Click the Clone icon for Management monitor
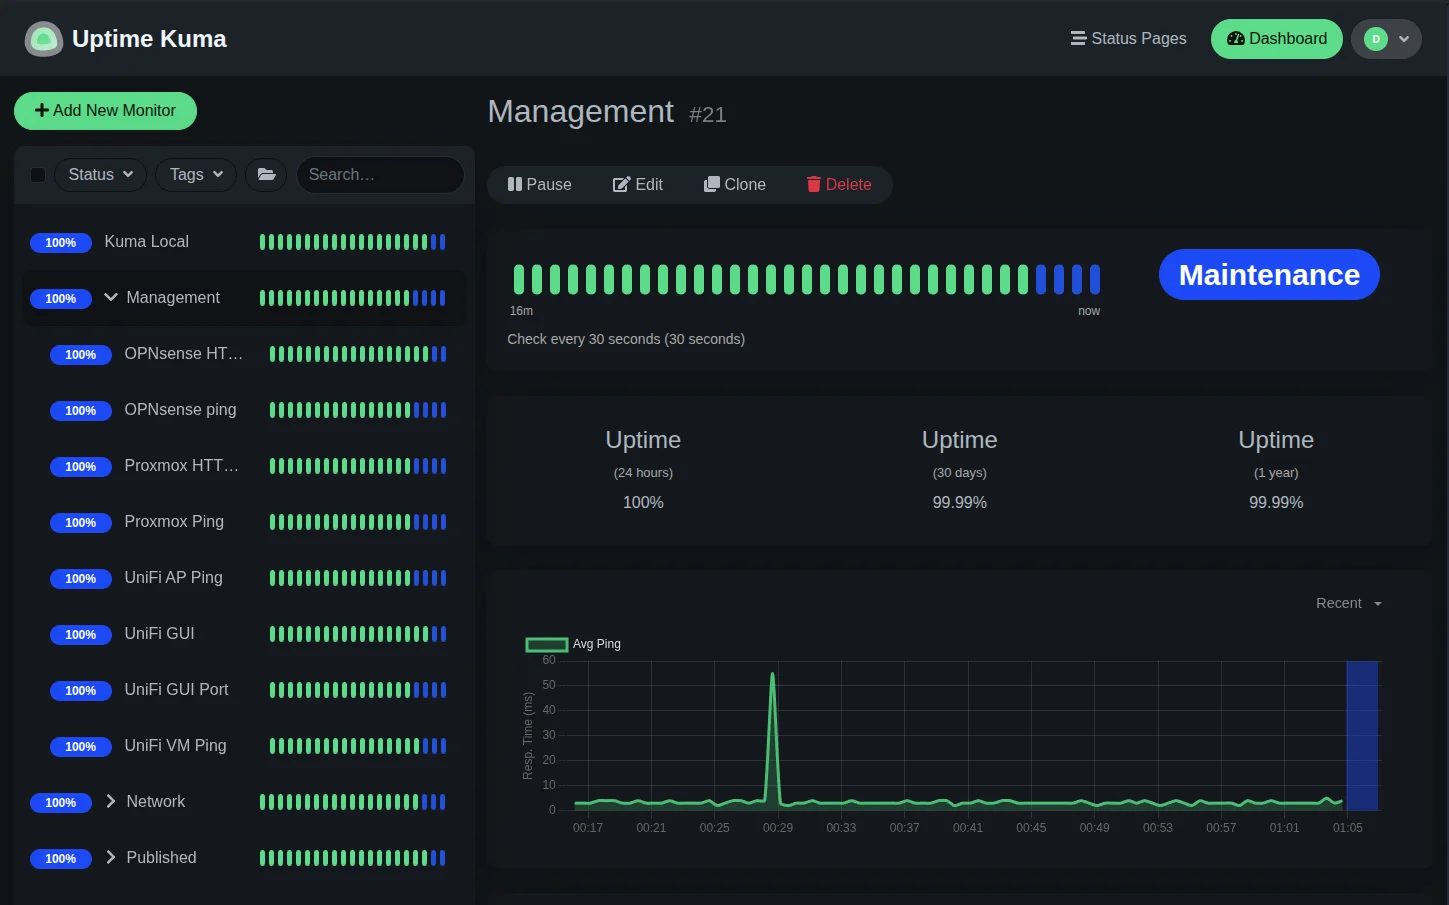 click(713, 184)
